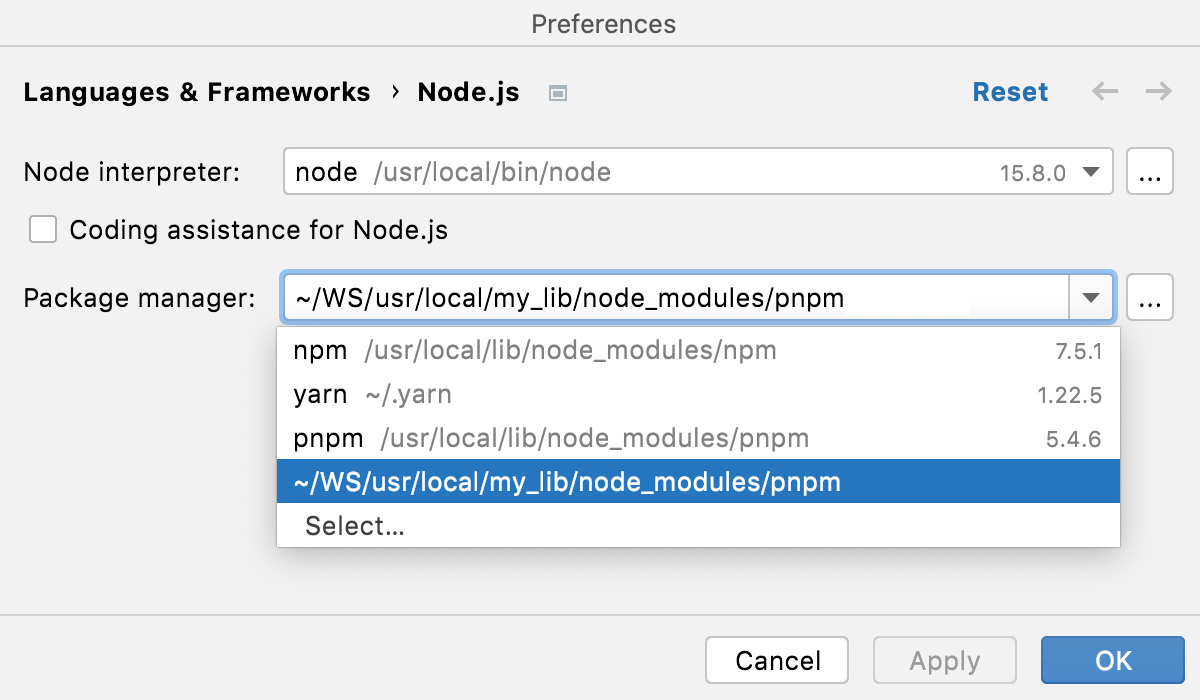Screen dimensions: 1200x700
Task: Toggle the Node.js coding assistance option off
Action: [x=42, y=229]
